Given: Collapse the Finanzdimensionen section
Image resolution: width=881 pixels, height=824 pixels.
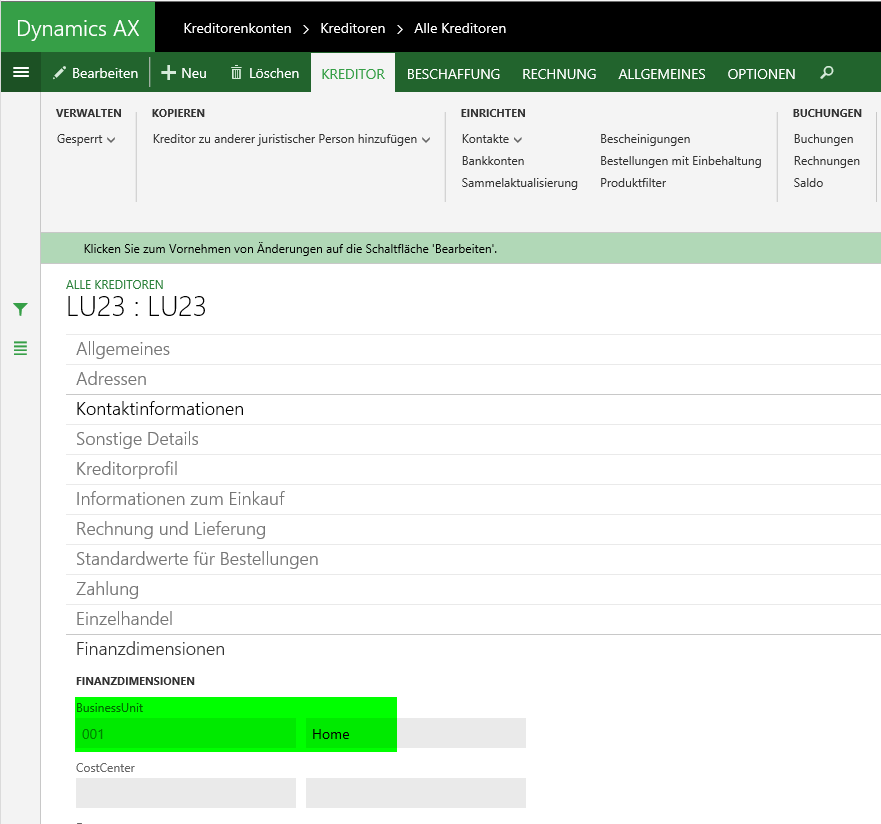Looking at the screenshot, I should pos(150,649).
